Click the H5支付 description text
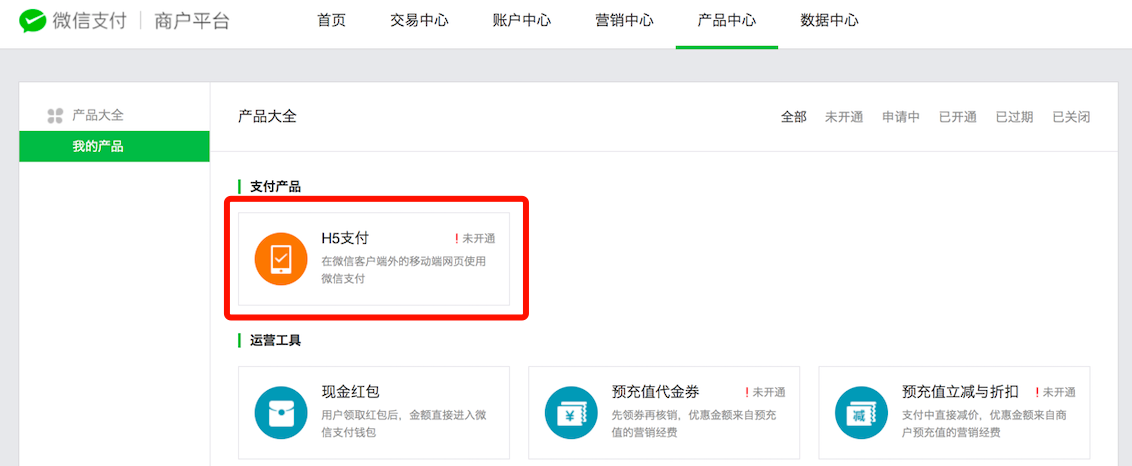The image size is (1132, 466). pos(404,270)
